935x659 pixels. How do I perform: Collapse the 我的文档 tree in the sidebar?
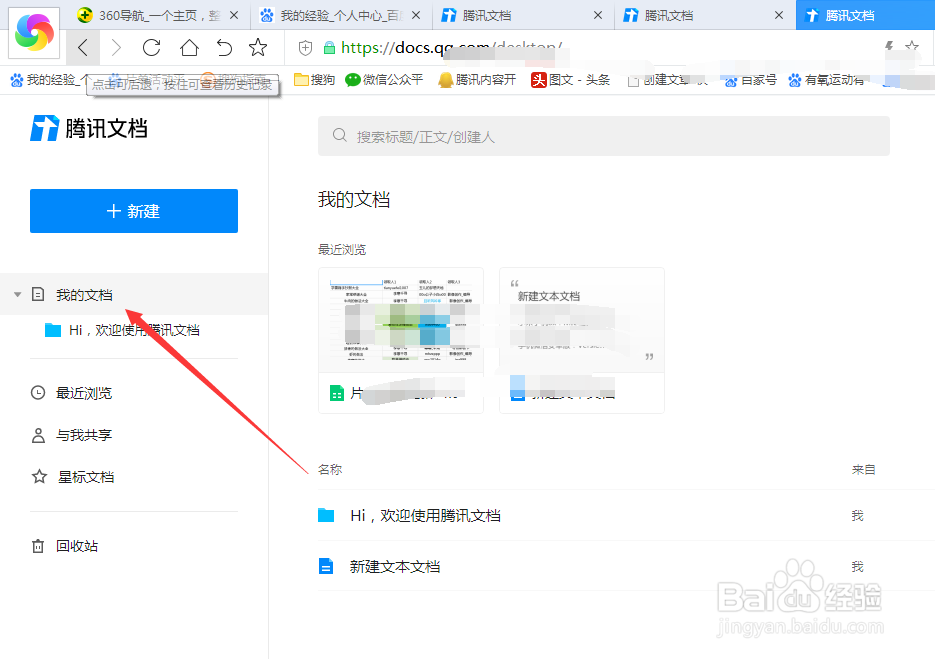click(x=17, y=293)
